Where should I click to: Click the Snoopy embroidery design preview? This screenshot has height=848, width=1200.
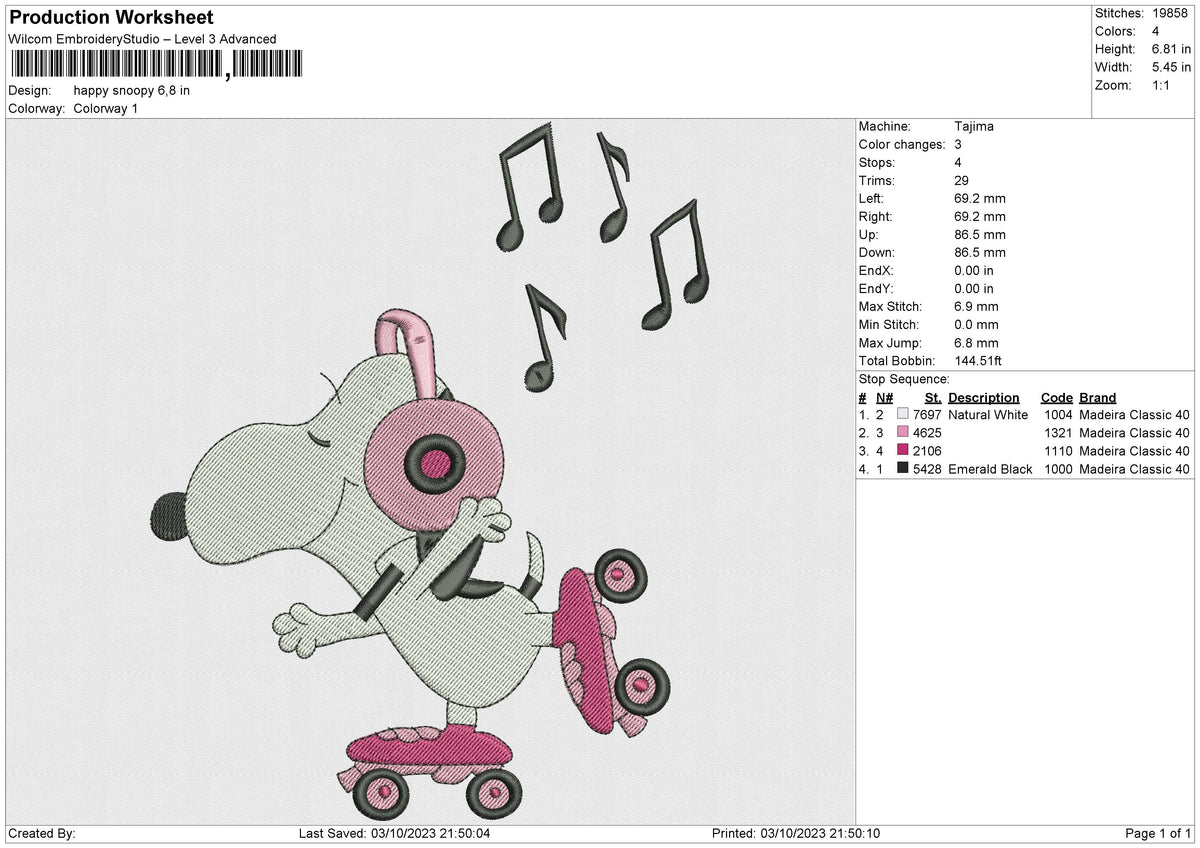(x=430, y=471)
